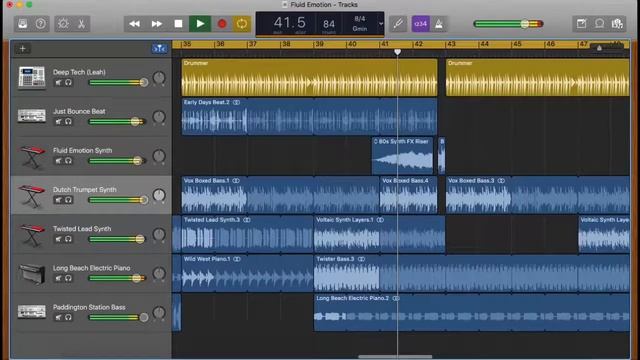Viewport: 640px width, 360px height.
Task: Click Deep Tech drum machine icon
Action: point(31,78)
